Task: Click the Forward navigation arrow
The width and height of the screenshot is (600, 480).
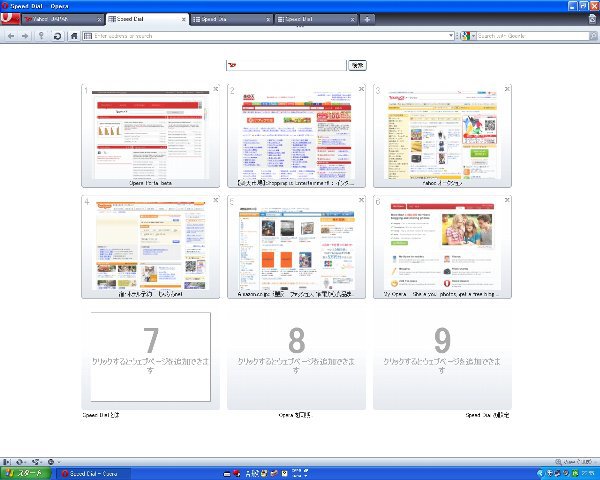Action: click(x=24, y=36)
